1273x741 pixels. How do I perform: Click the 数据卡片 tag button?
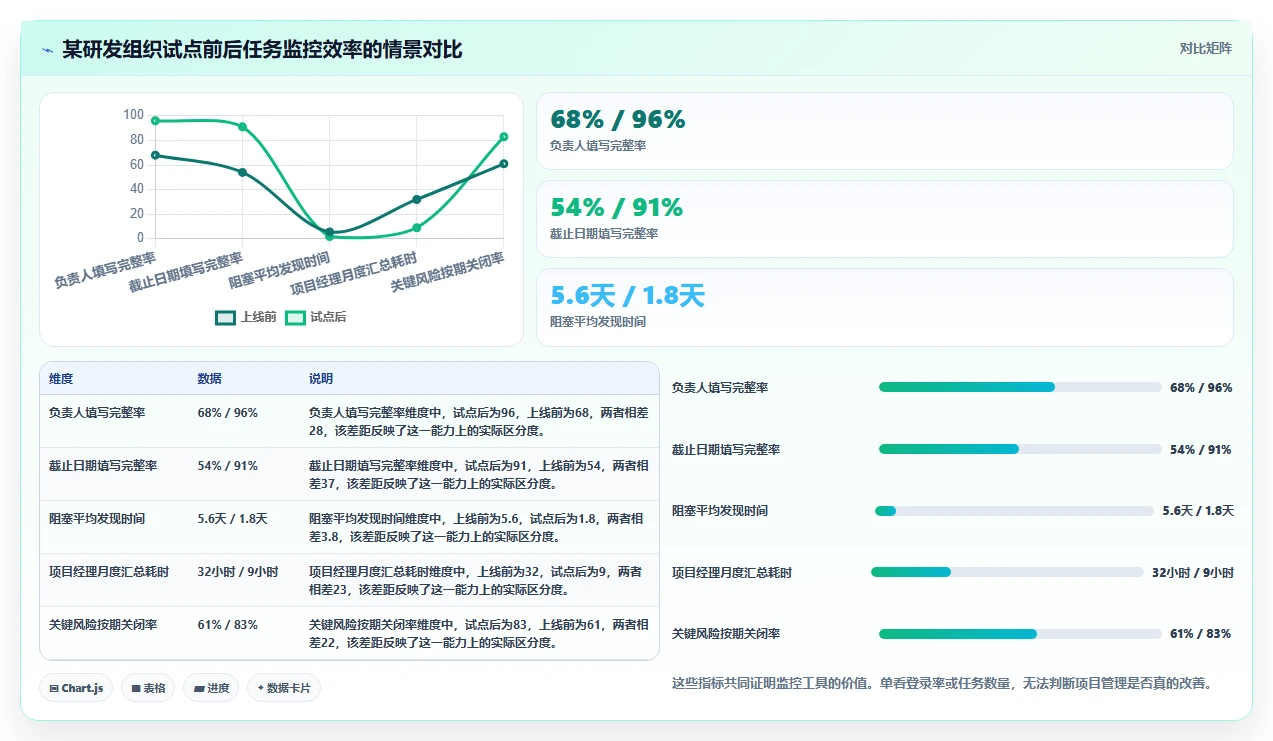[x=284, y=688]
